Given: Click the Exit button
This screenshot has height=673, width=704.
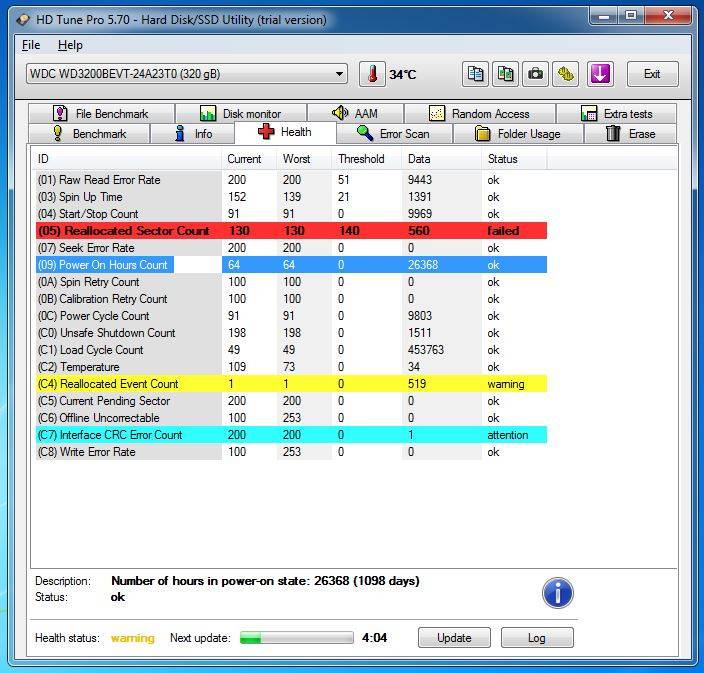Looking at the screenshot, I should tap(652, 74).
